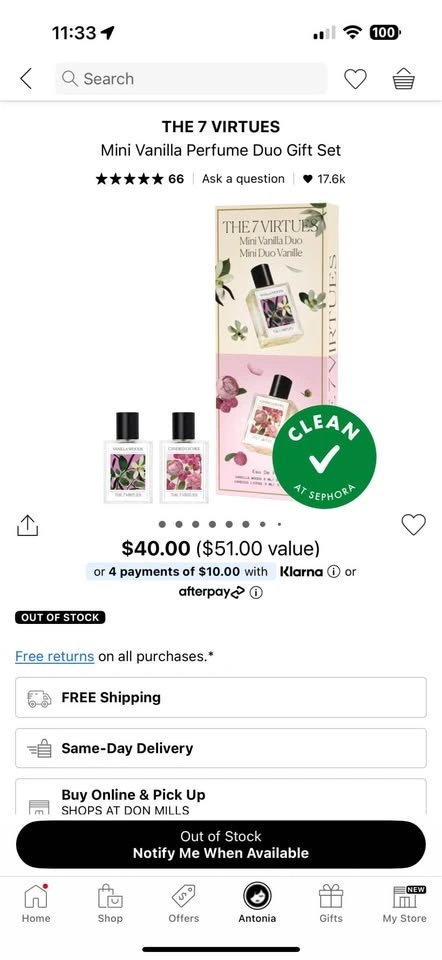Open the shopping basket icon
Image resolution: width=442 pixels, height=960 pixels.
point(404,79)
